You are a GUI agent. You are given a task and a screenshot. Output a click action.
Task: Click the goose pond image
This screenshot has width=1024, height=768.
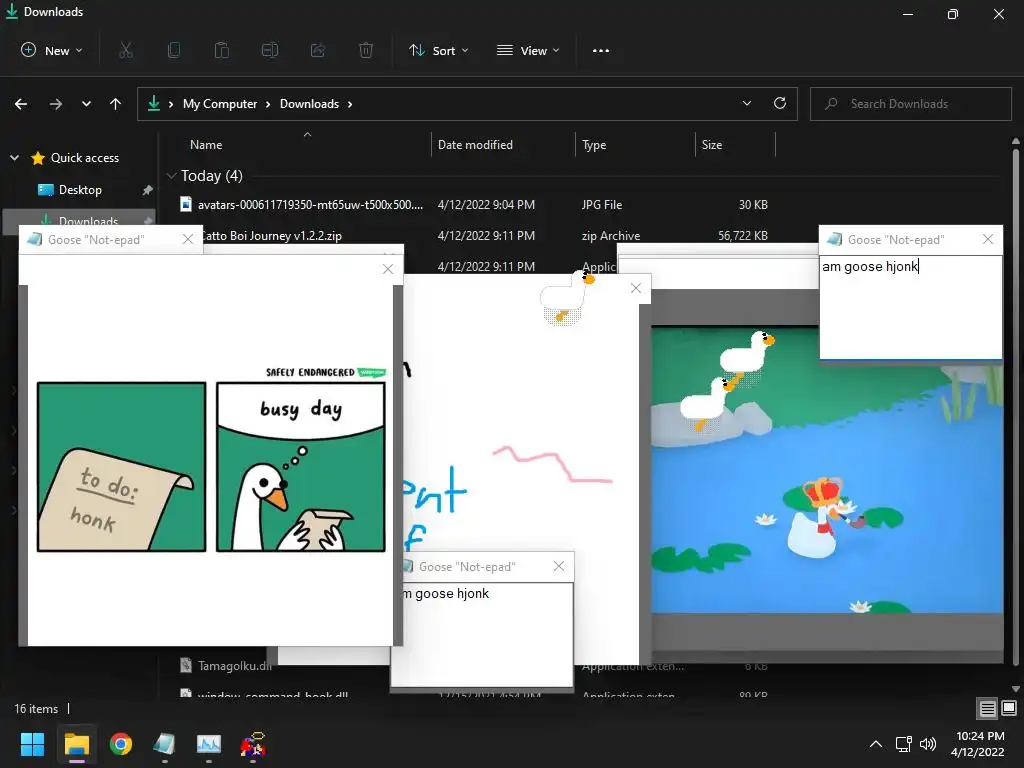pyautogui.click(x=827, y=469)
